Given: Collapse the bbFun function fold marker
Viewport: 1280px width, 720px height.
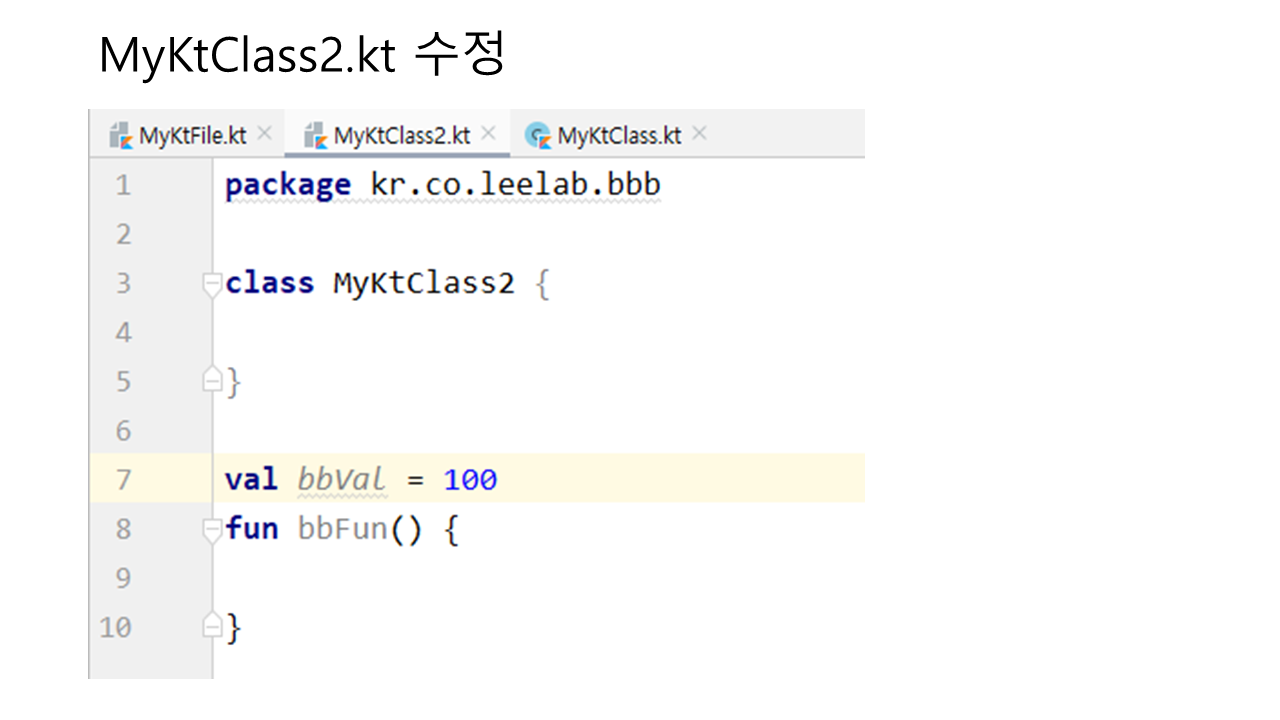Looking at the screenshot, I should (x=211, y=530).
